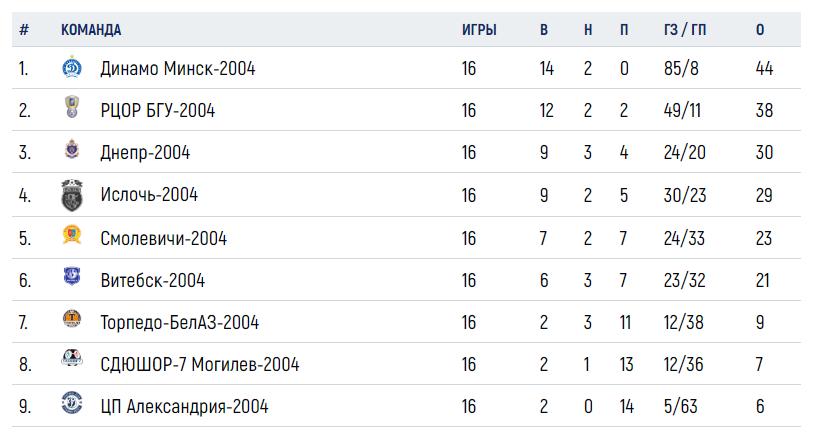Select the Днепр-2004 club emblem
The width and height of the screenshot is (814, 442).
click(x=72, y=149)
